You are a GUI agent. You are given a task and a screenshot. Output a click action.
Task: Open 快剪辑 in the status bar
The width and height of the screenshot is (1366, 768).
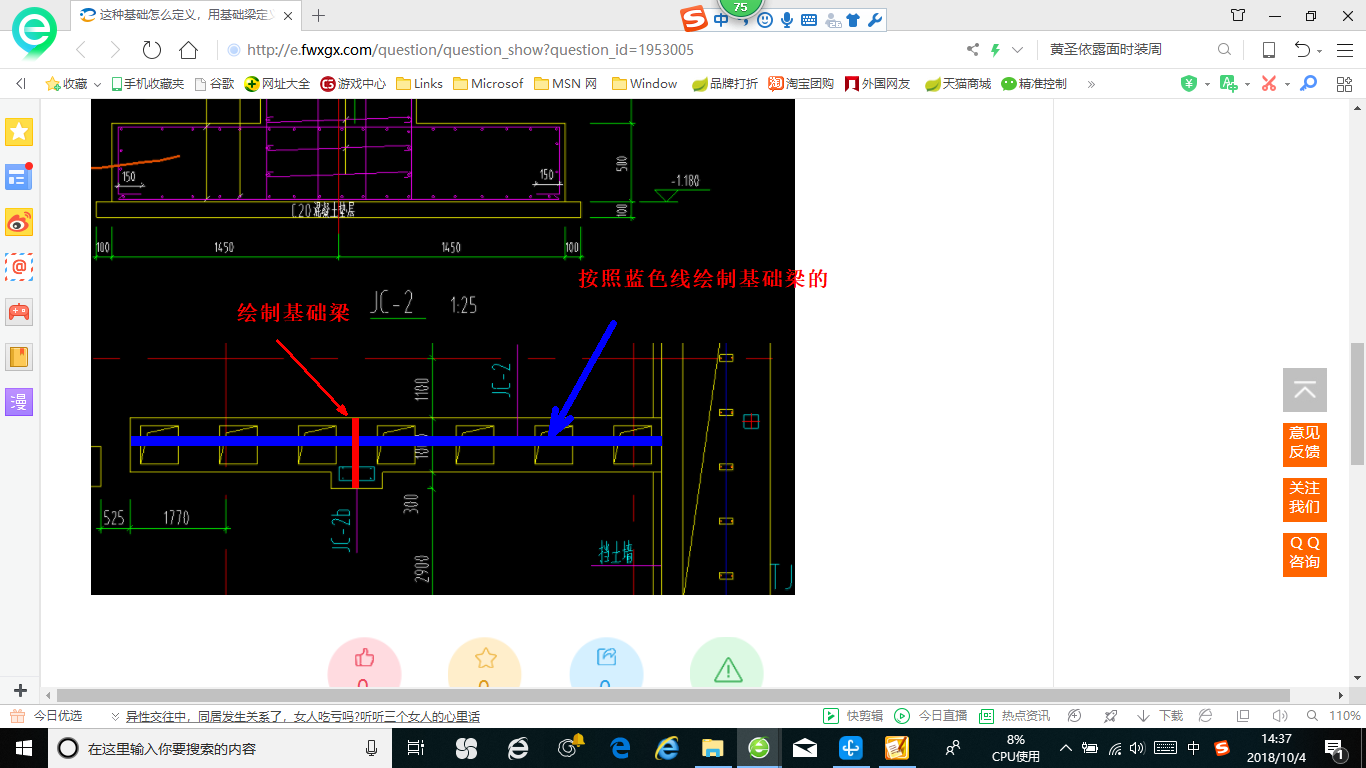[x=853, y=716]
